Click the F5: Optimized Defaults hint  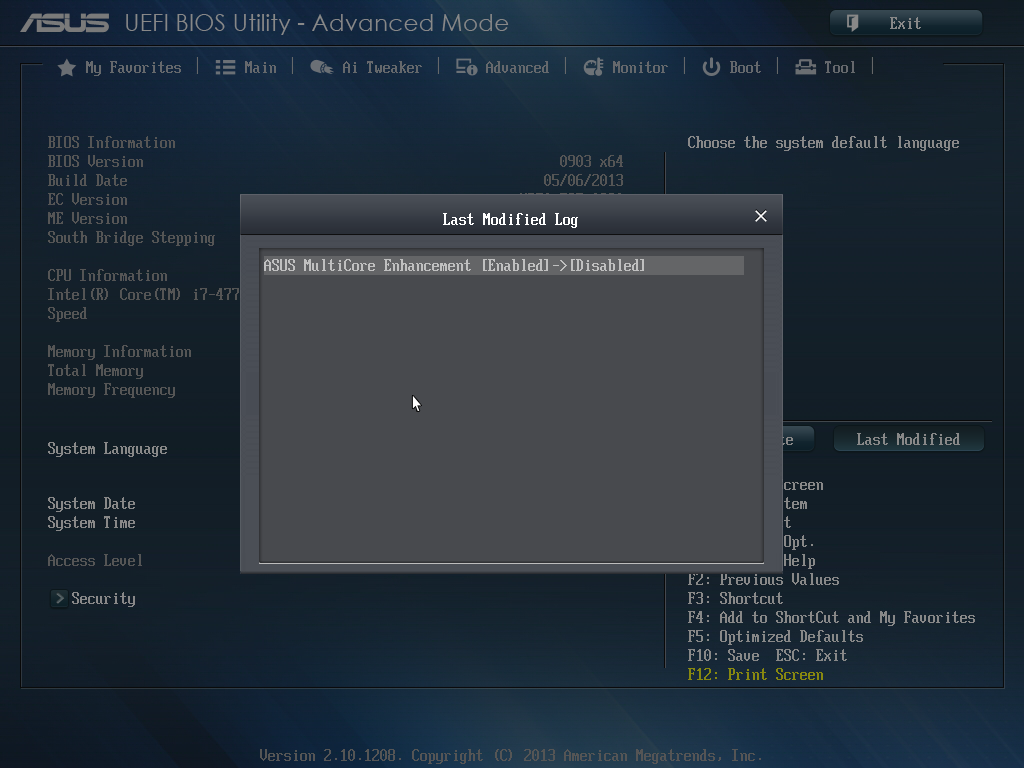(775, 637)
